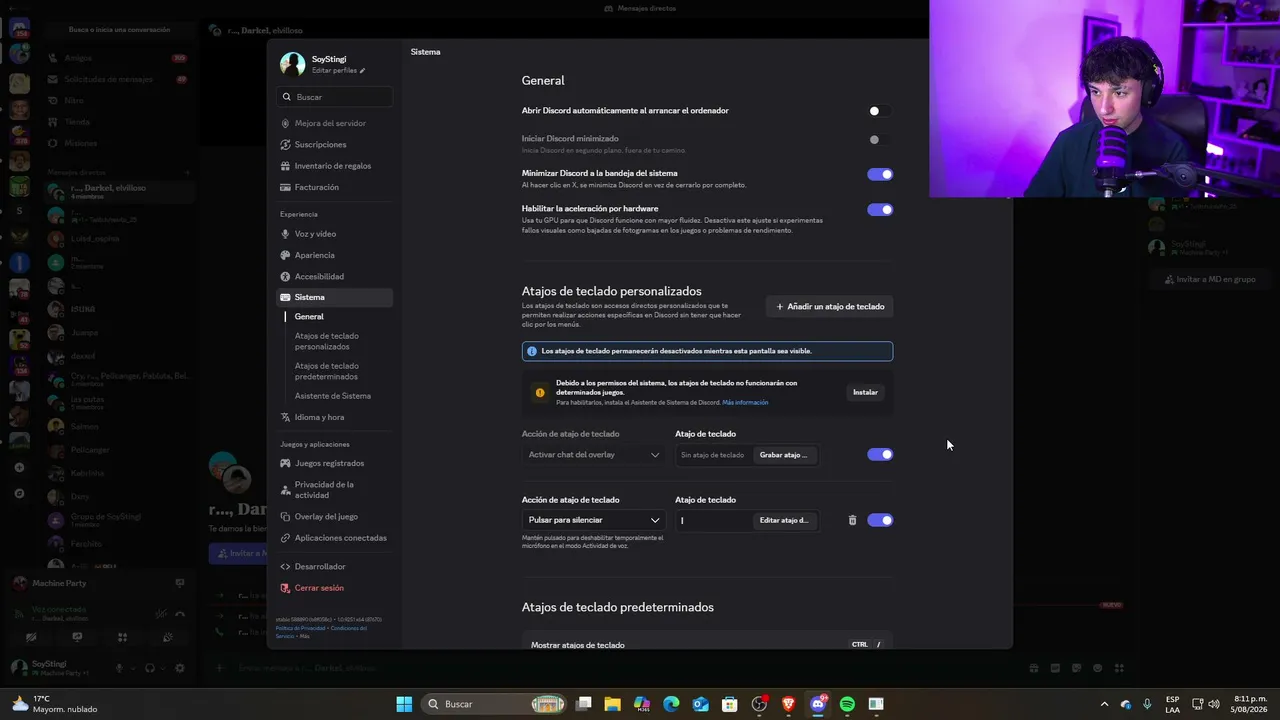Click the volume speaker tray icon
The width and height of the screenshot is (1280, 720).
(1214, 704)
